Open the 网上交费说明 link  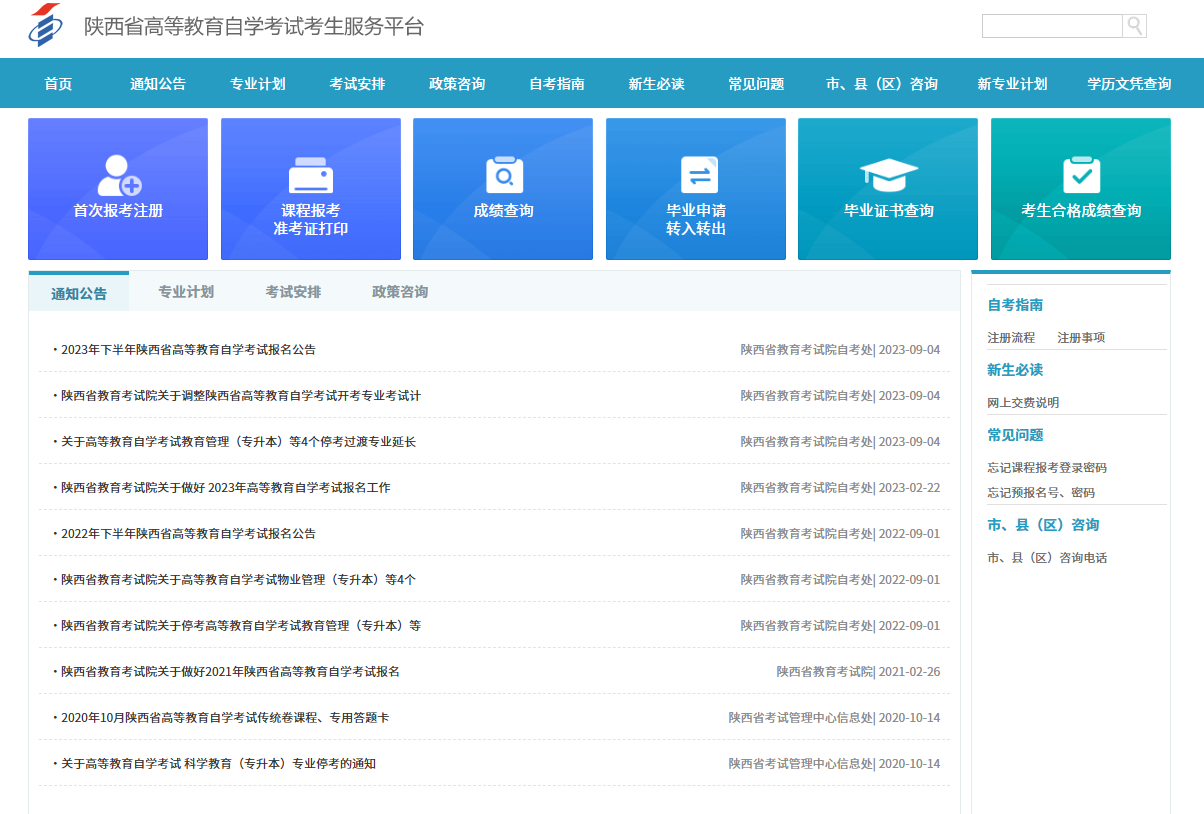(x=1023, y=403)
